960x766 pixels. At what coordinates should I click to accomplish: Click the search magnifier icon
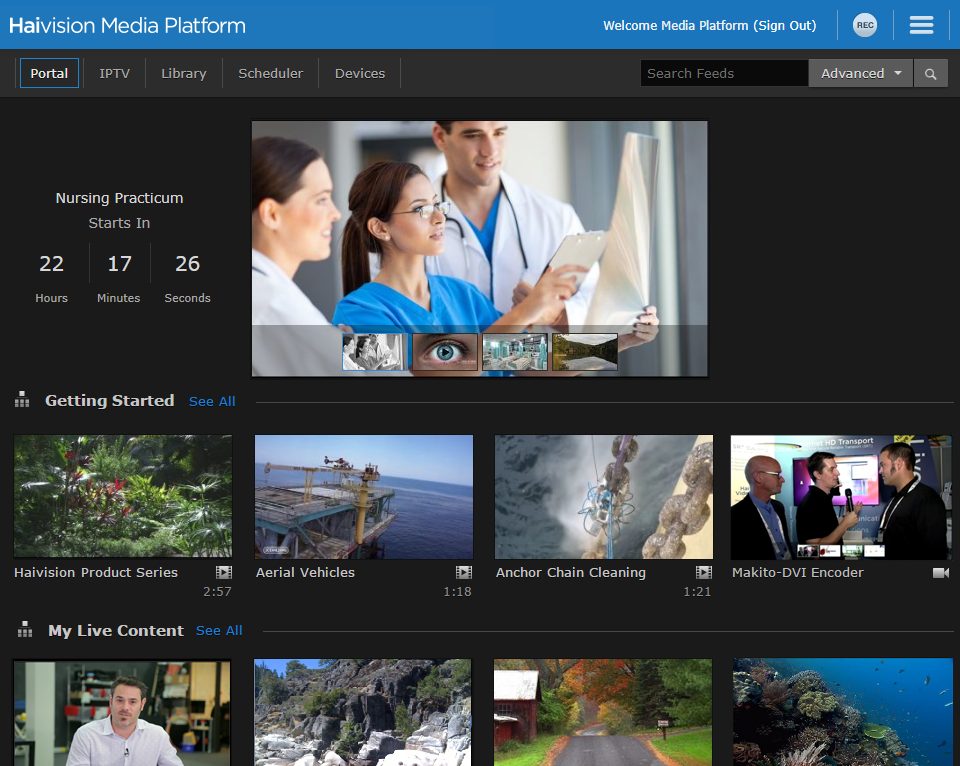pos(930,73)
